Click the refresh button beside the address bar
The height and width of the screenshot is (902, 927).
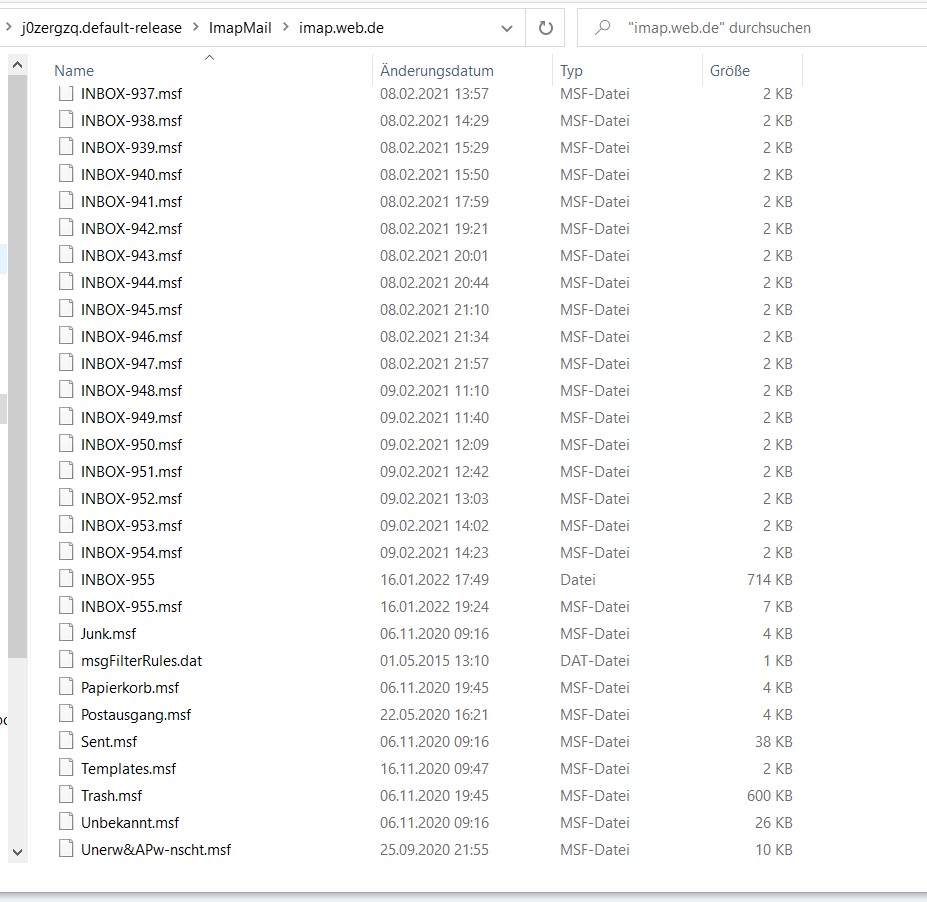coord(545,28)
